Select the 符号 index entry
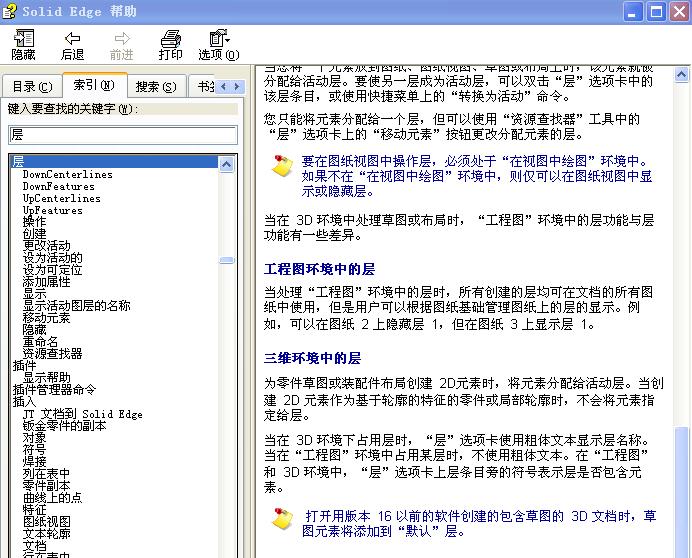This screenshot has width=692, height=558. pyautogui.click(x=34, y=450)
